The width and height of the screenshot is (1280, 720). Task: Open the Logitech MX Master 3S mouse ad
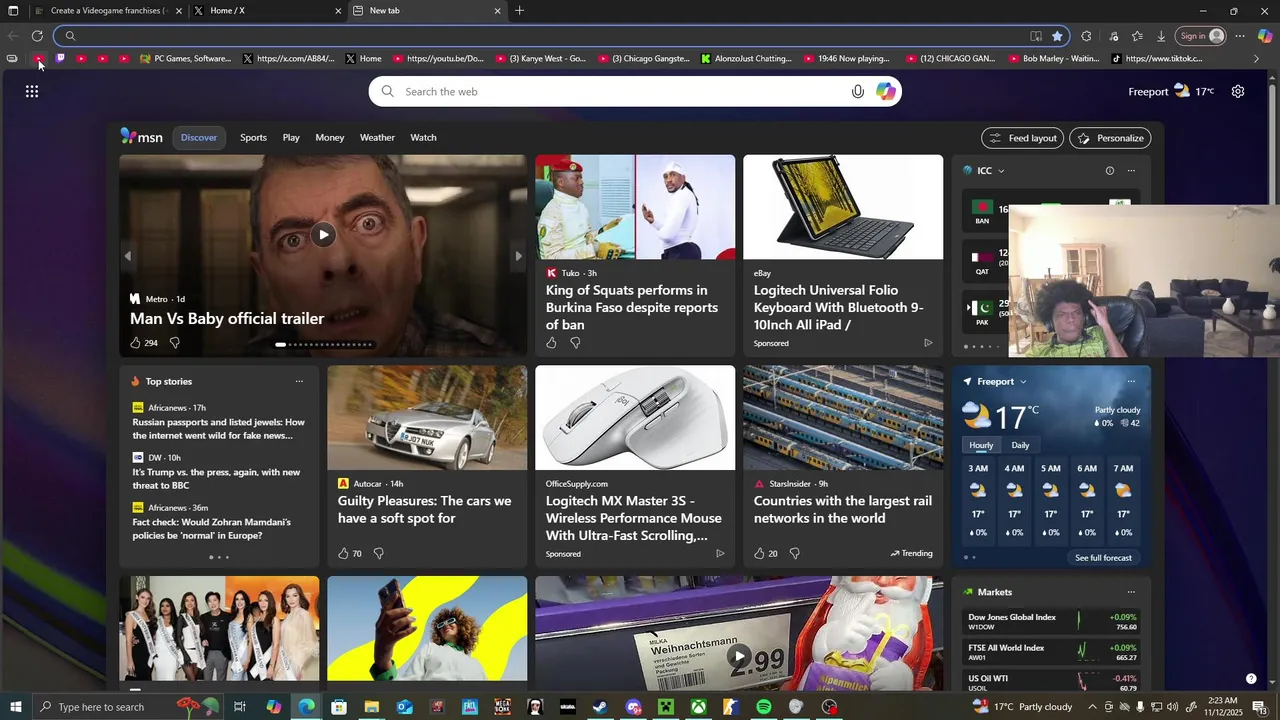click(x=635, y=466)
